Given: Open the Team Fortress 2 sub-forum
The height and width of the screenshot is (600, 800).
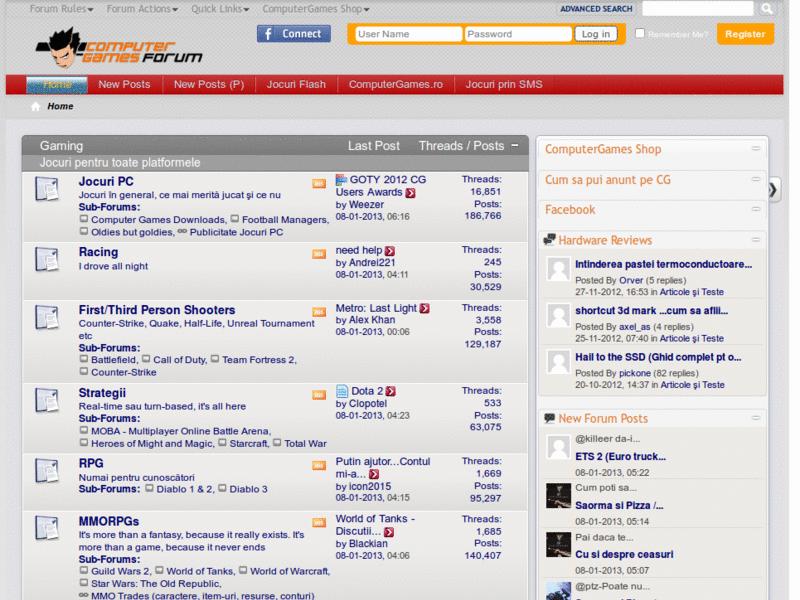Looking at the screenshot, I should point(259,360).
